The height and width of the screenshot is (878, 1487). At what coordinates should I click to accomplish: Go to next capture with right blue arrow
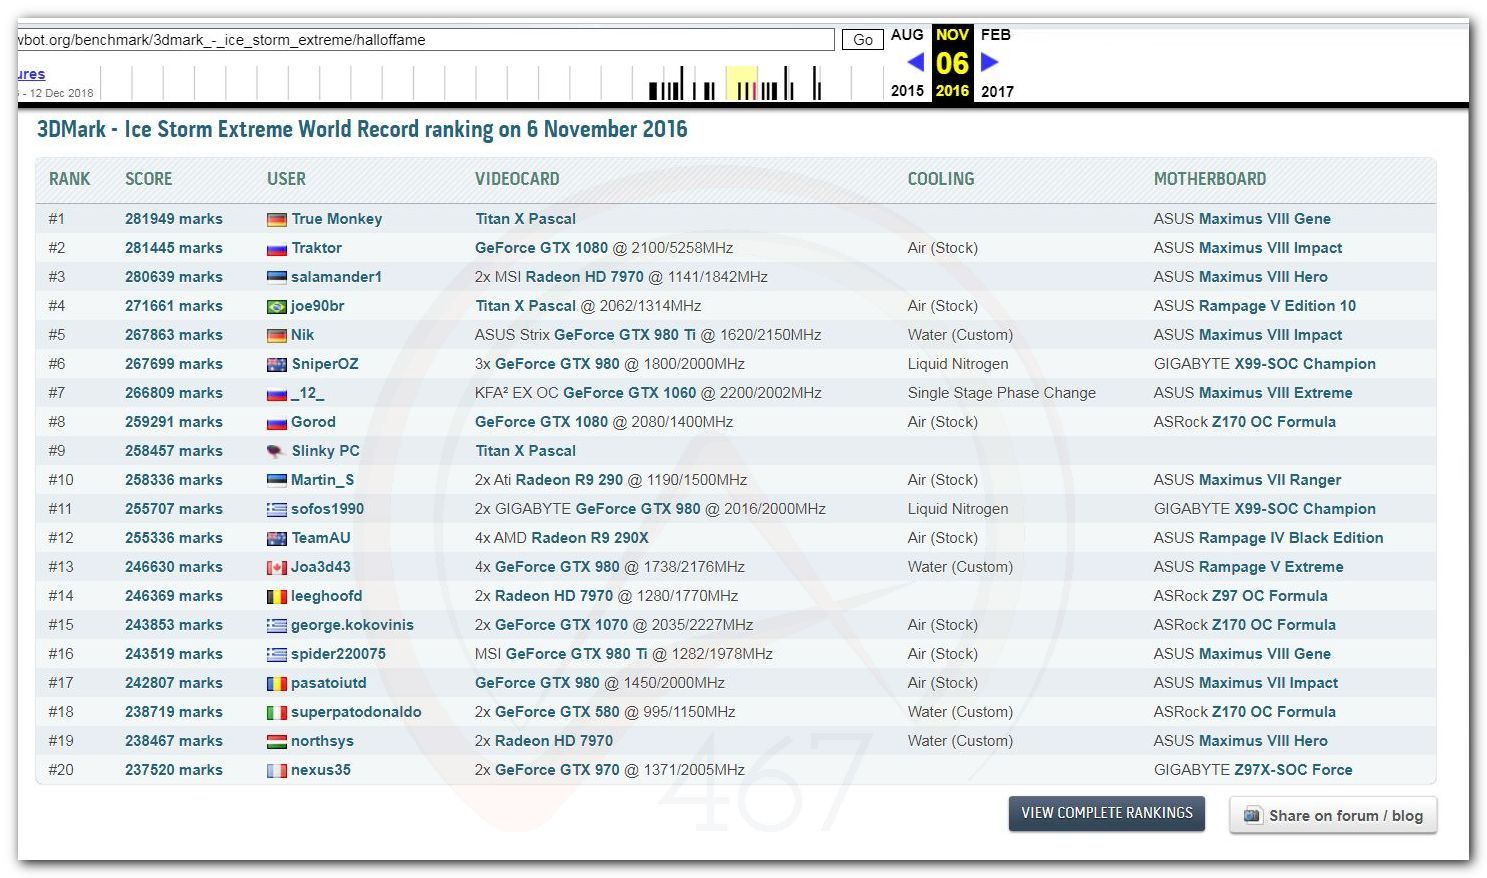pyautogui.click(x=989, y=62)
